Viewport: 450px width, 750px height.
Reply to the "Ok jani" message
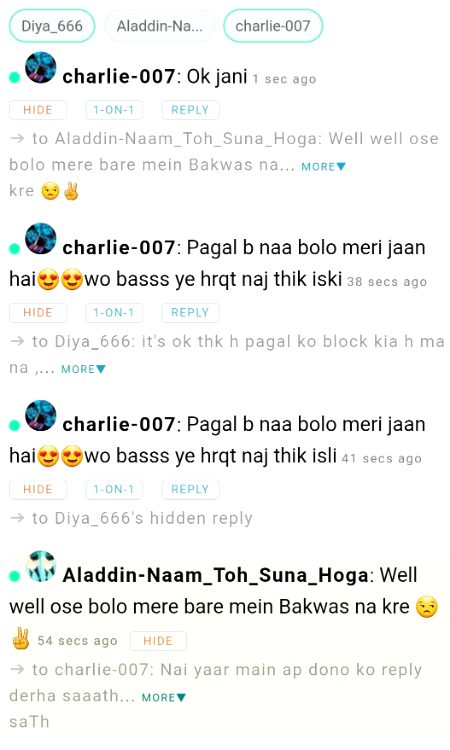click(x=190, y=110)
